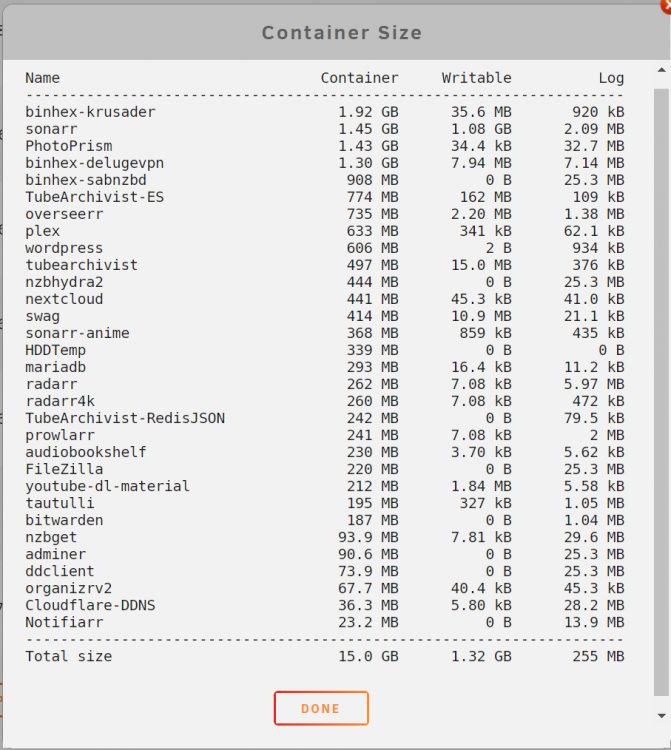Screen dimensions: 671x750
Task: Click binhex-krusader's 35.6 MB writable value
Action: pyautogui.click(x=481, y=112)
